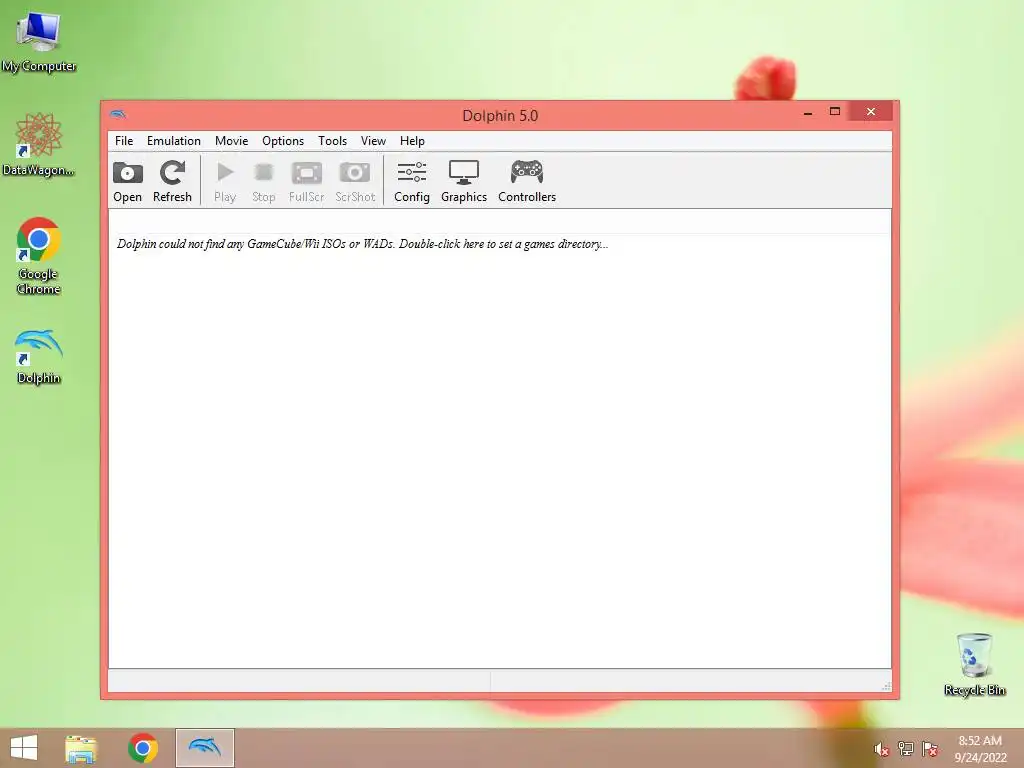Click the Action Center flag icon
This screenshot has height=768, width=1024.
pyautogui.click(x=930, y=749)
